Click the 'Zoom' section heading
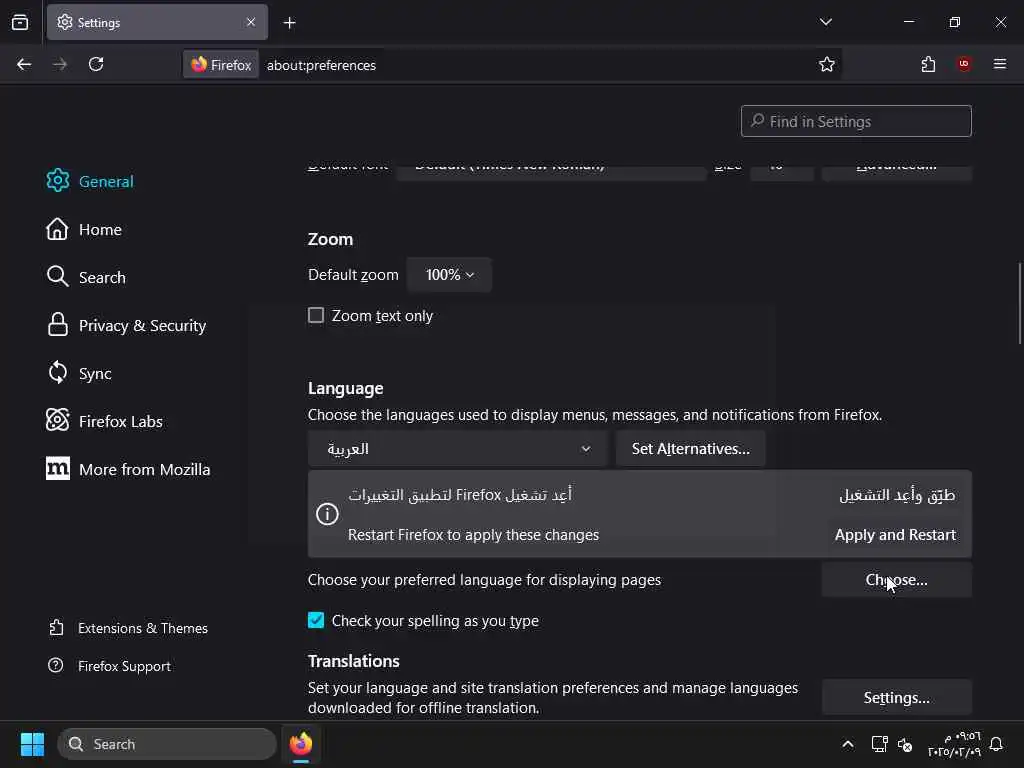The image size is (1024, 768). 330,239
